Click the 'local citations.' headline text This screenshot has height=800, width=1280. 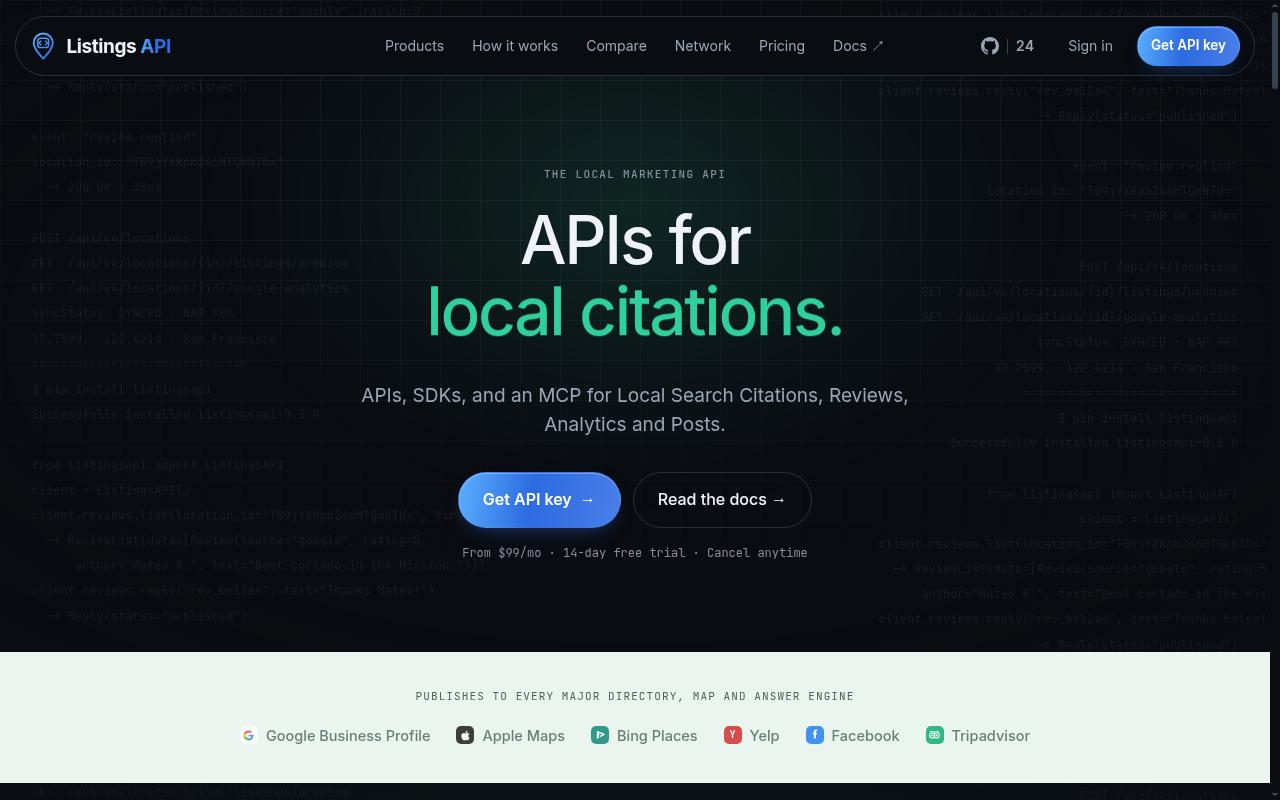[x=635, y=311]
